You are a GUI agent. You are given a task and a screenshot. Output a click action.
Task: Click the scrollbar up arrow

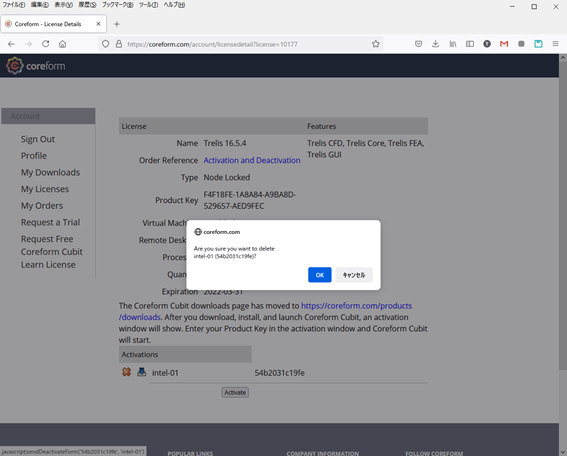coord(563,58)
